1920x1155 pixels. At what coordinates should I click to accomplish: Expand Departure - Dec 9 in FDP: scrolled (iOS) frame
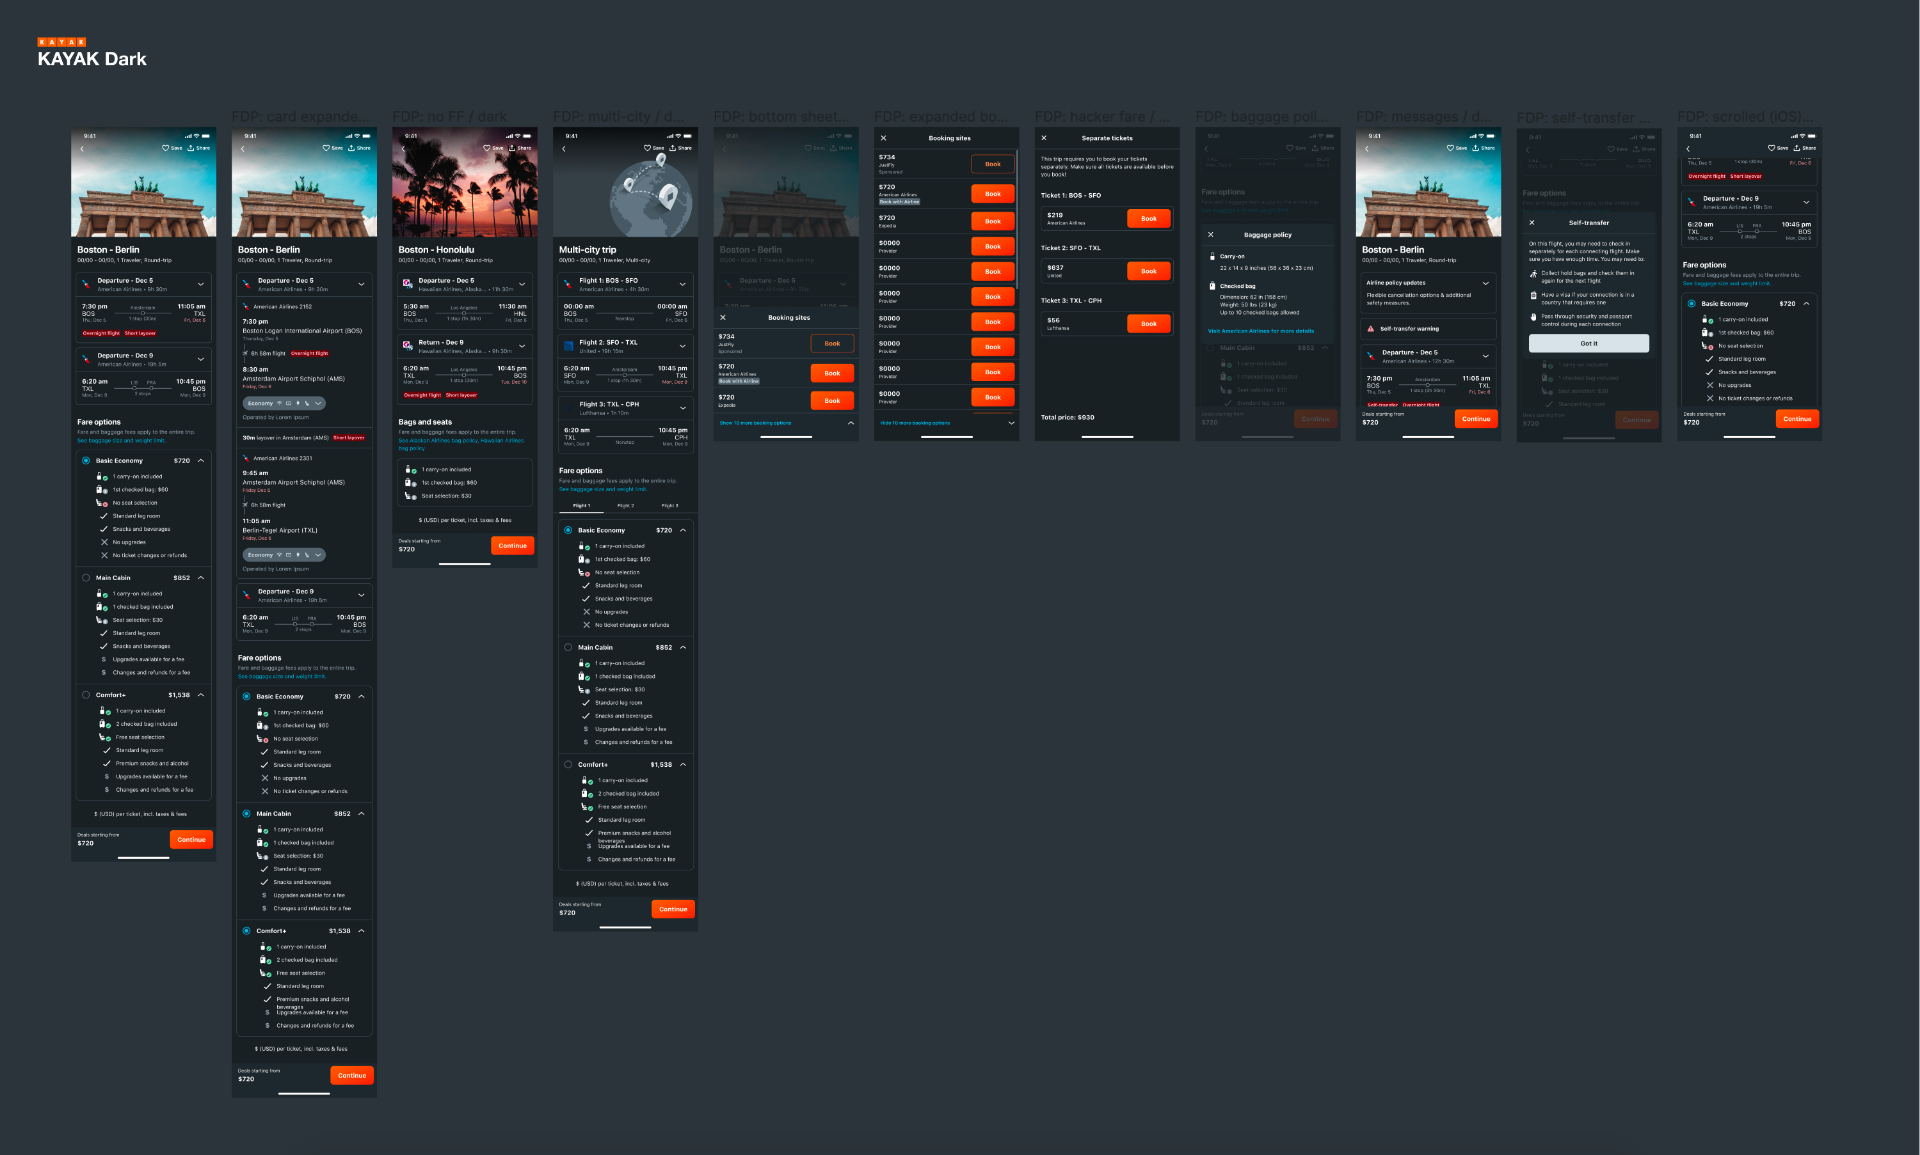(1806, 202)
